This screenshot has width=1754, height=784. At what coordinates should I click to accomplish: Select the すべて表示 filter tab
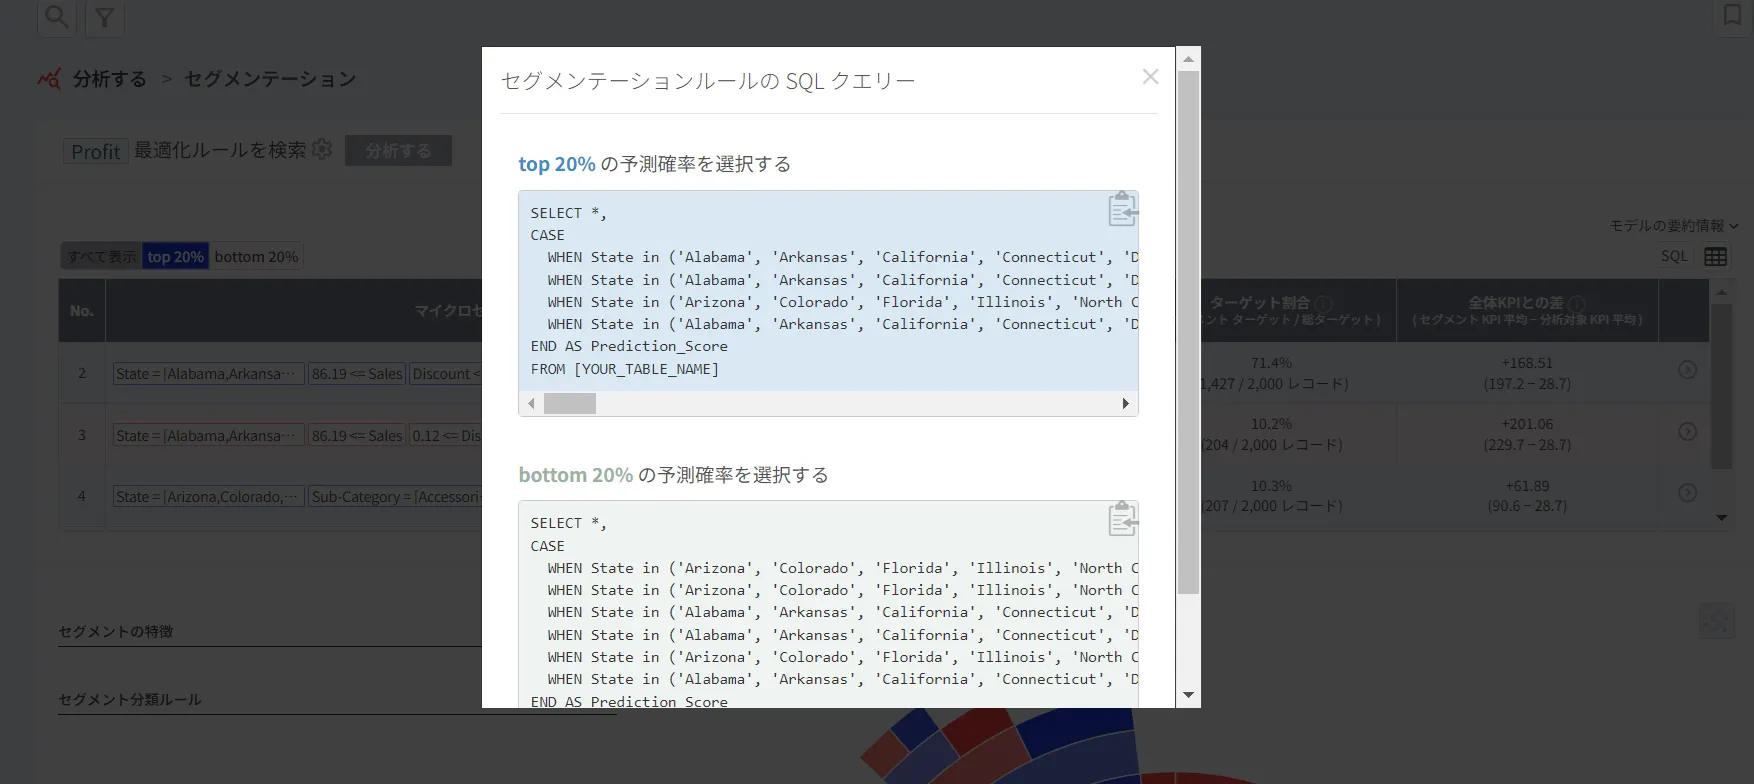pyautogui.click(x=102, y=257)
